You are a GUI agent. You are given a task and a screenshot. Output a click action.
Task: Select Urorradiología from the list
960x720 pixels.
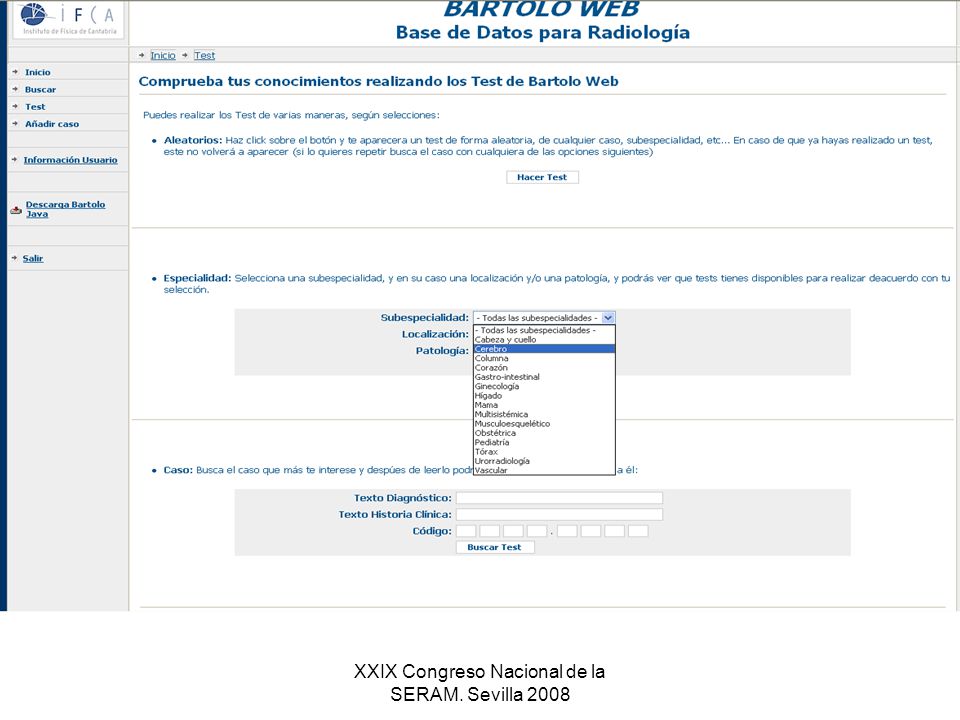click(x=544, y=461)
